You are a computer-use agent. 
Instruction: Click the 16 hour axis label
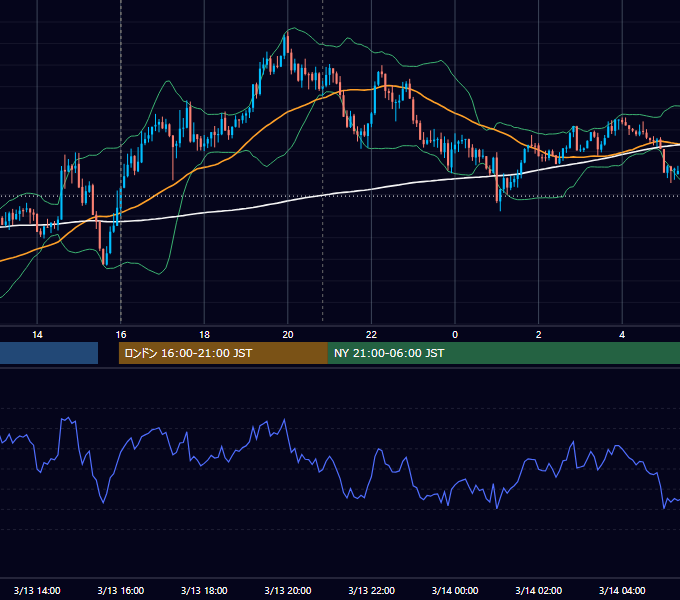pyautogui.click(x=121, y=334)
